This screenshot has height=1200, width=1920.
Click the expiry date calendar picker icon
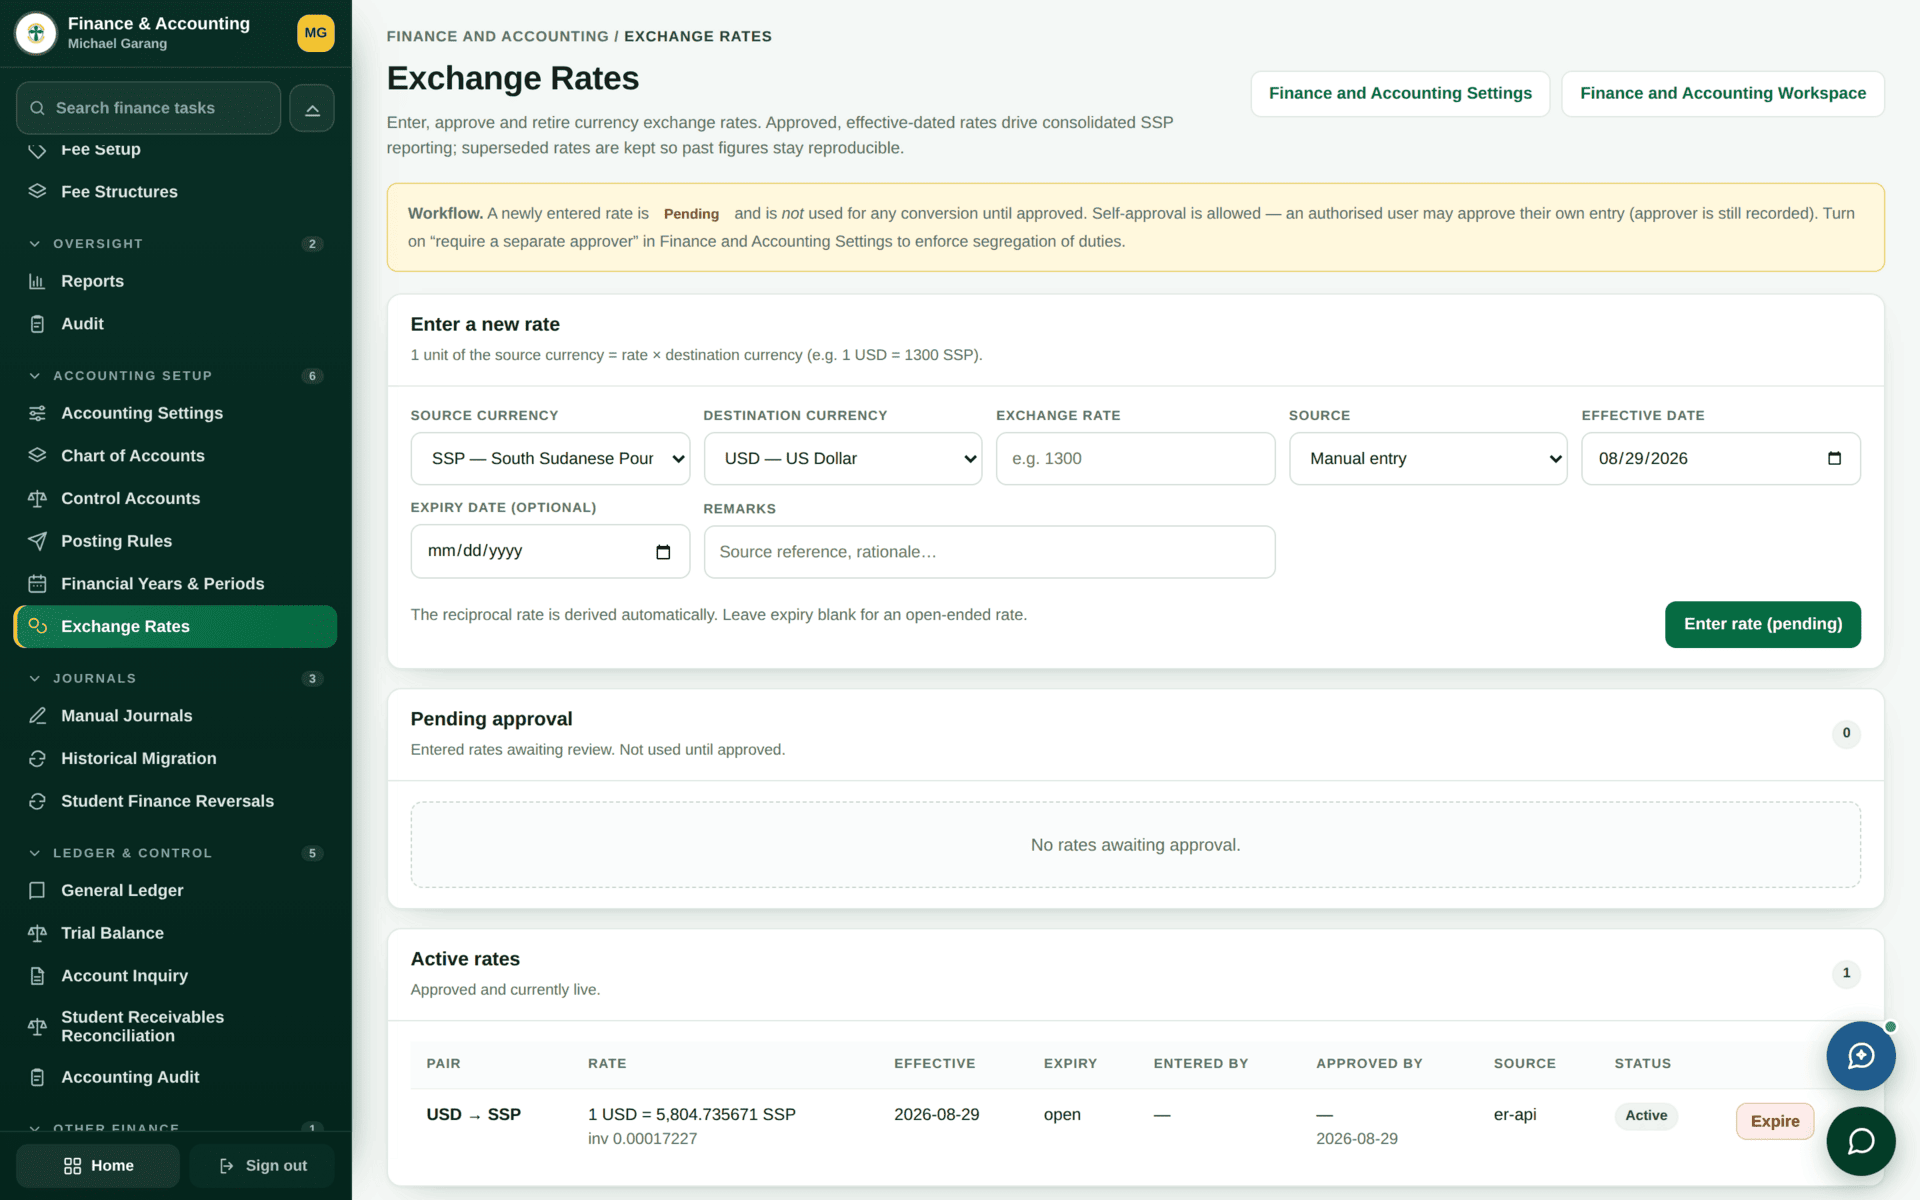coord(663,552)
